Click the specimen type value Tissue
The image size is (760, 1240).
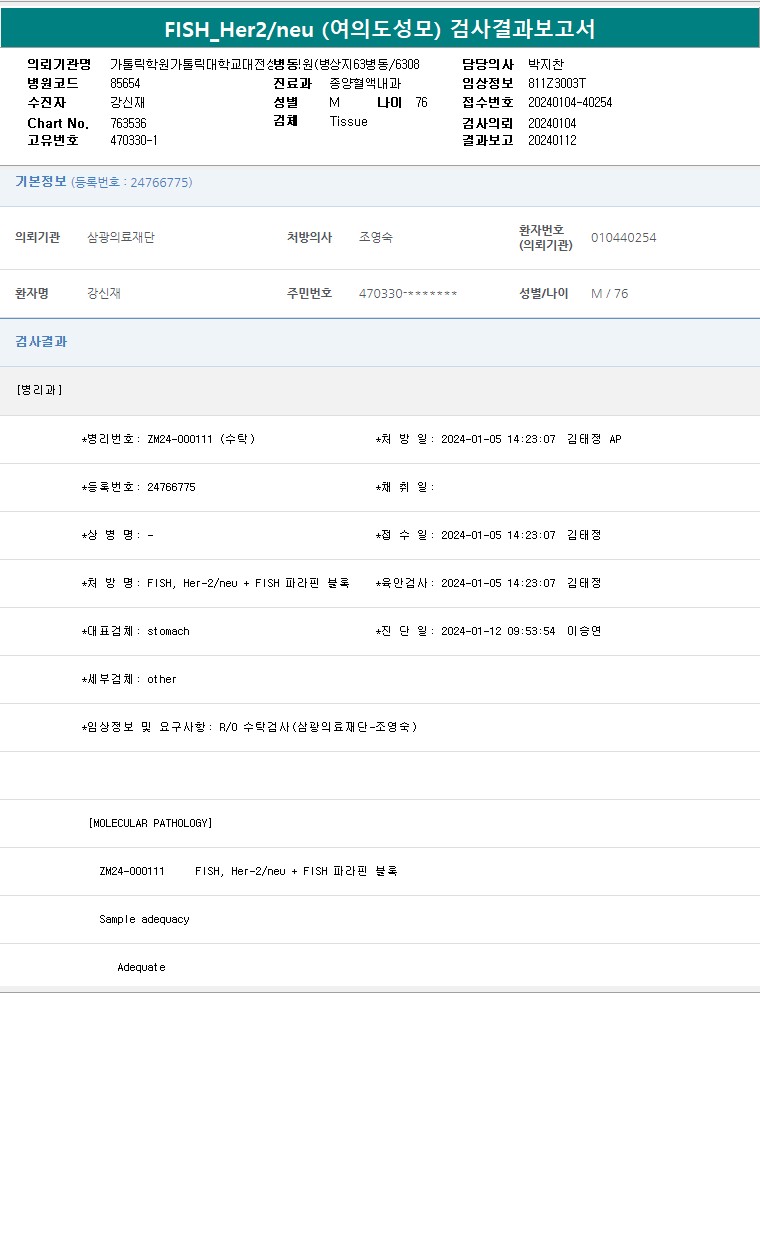pyautogui.click(x=348, y=122)
